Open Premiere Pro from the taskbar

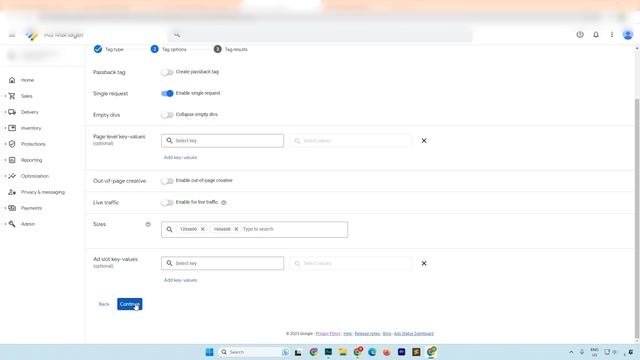tap(402, 352)
